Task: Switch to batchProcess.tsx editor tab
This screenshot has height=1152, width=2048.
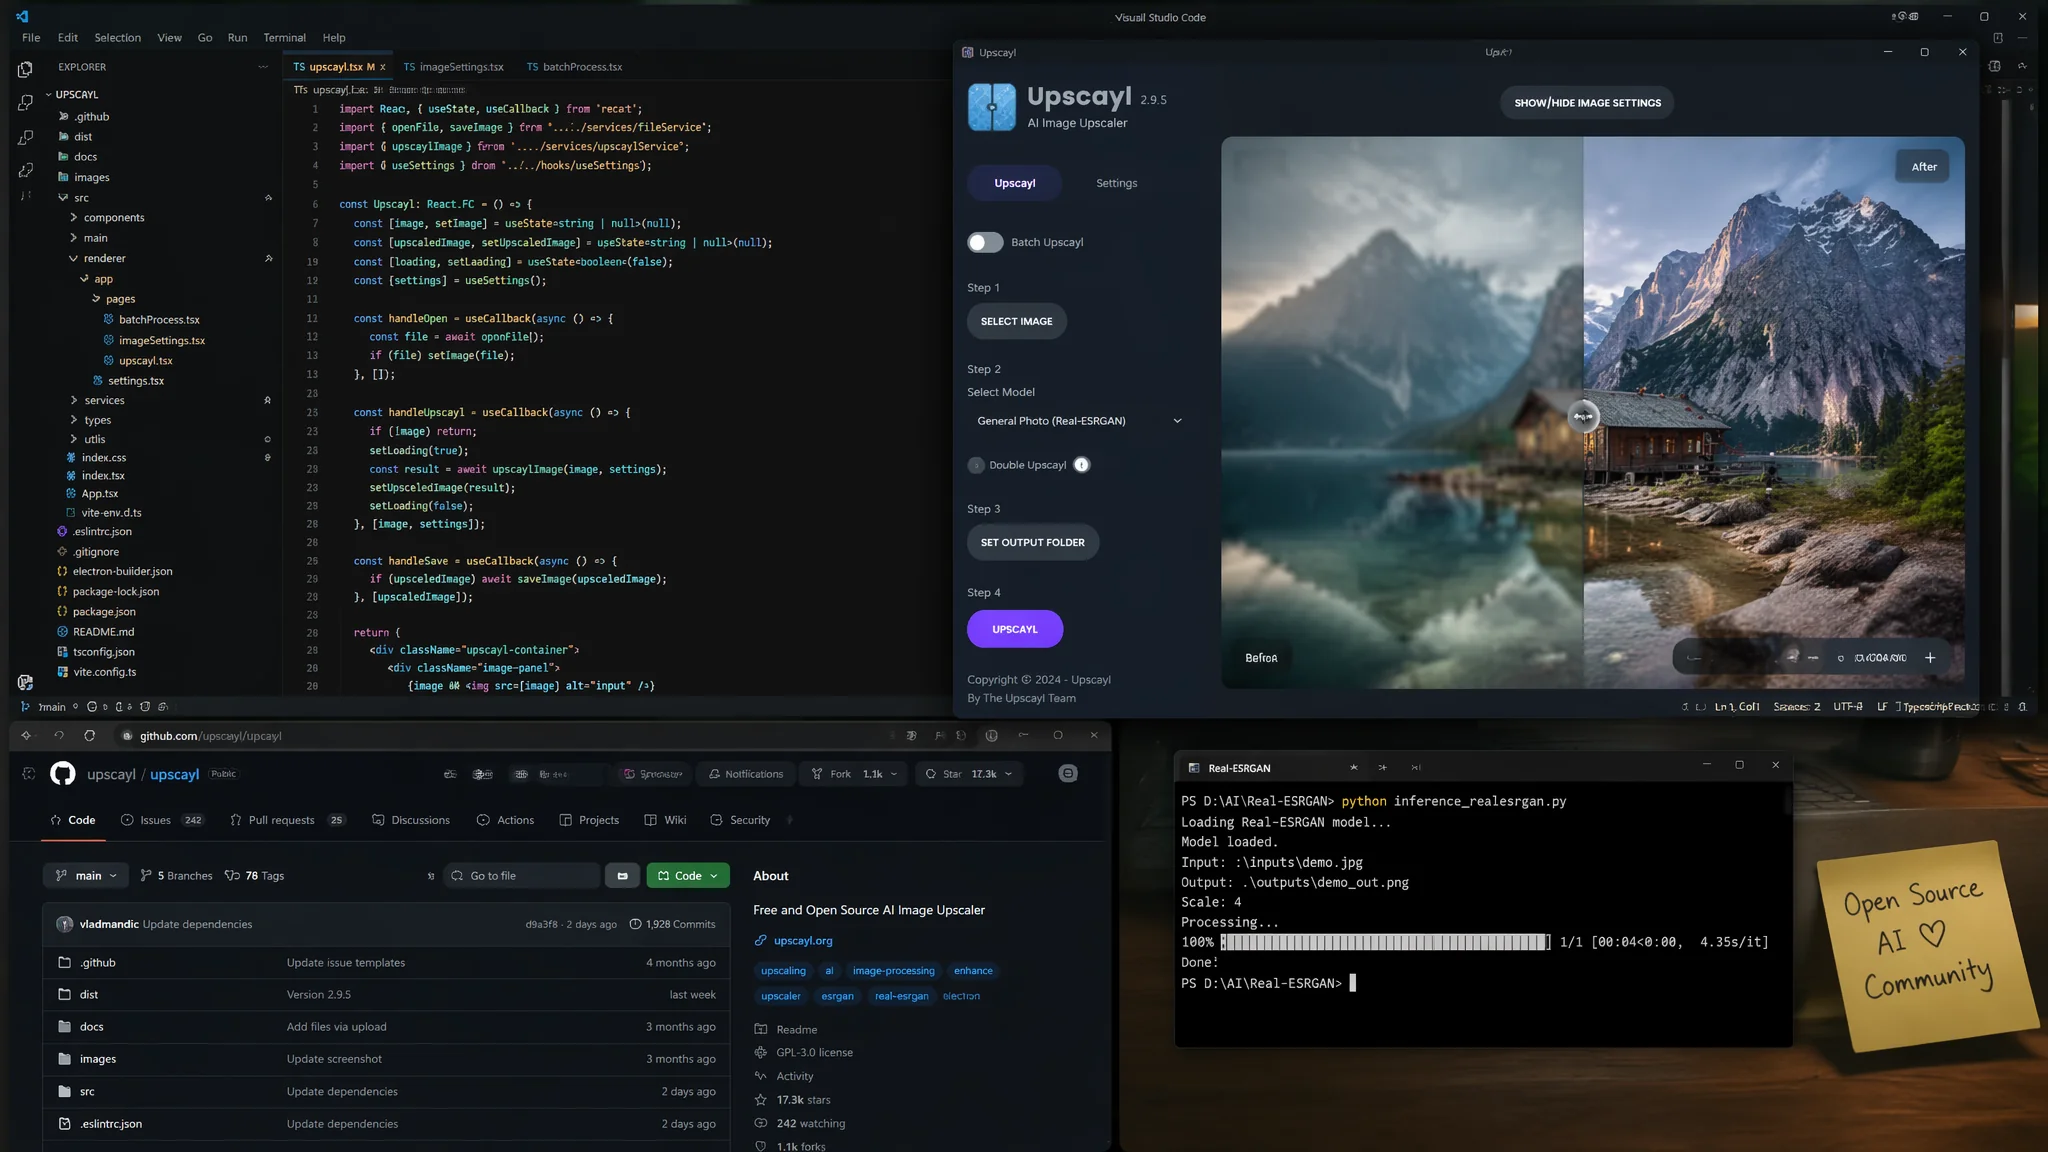Action: click(574, 67)
